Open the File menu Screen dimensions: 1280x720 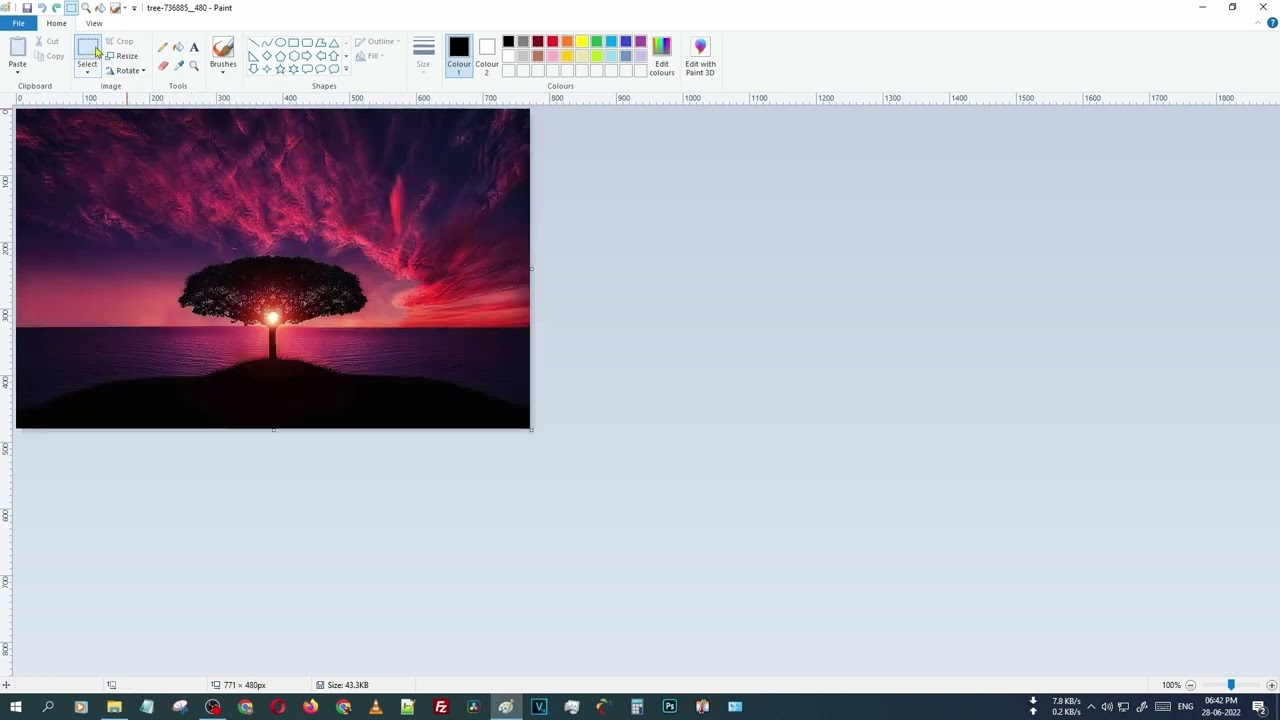point(18,23)
